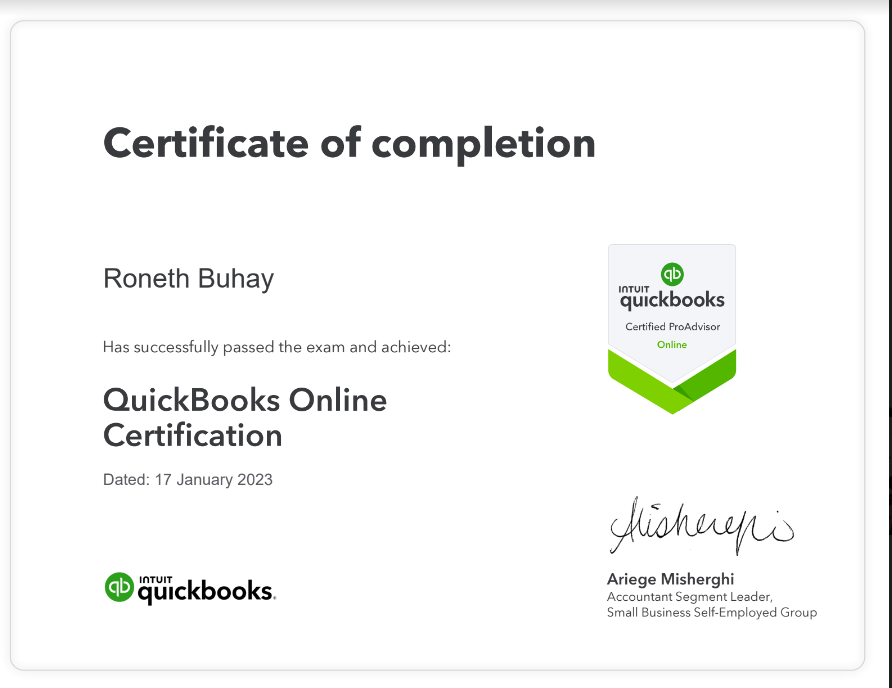Click the green 'Online' label in the badge
The width and height of the screenshot is (892, 688).
[x=672, y=345]
